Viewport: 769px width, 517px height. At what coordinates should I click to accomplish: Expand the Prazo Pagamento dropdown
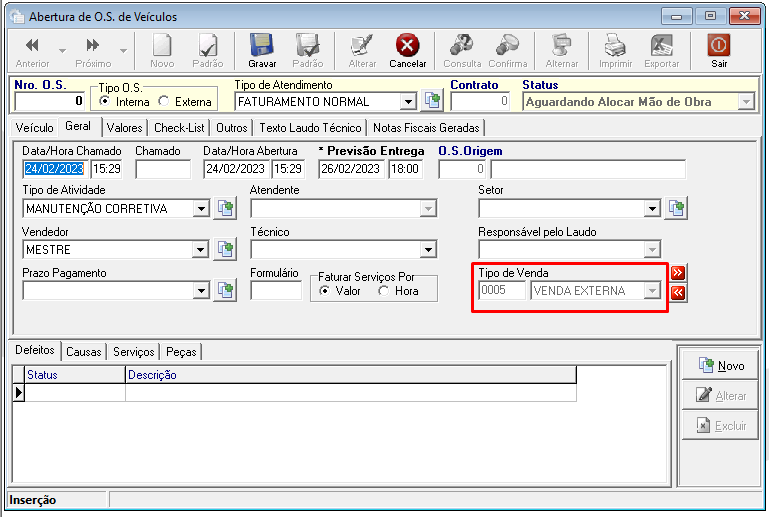(x=201, y=291)
